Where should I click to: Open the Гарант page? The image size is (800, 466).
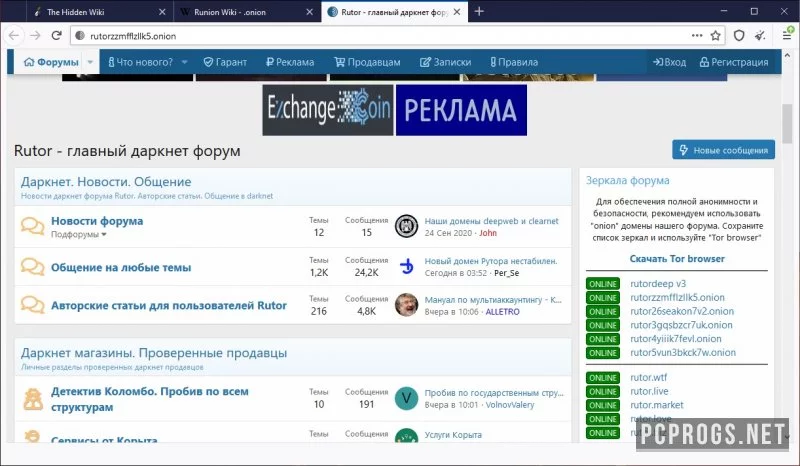225,62
